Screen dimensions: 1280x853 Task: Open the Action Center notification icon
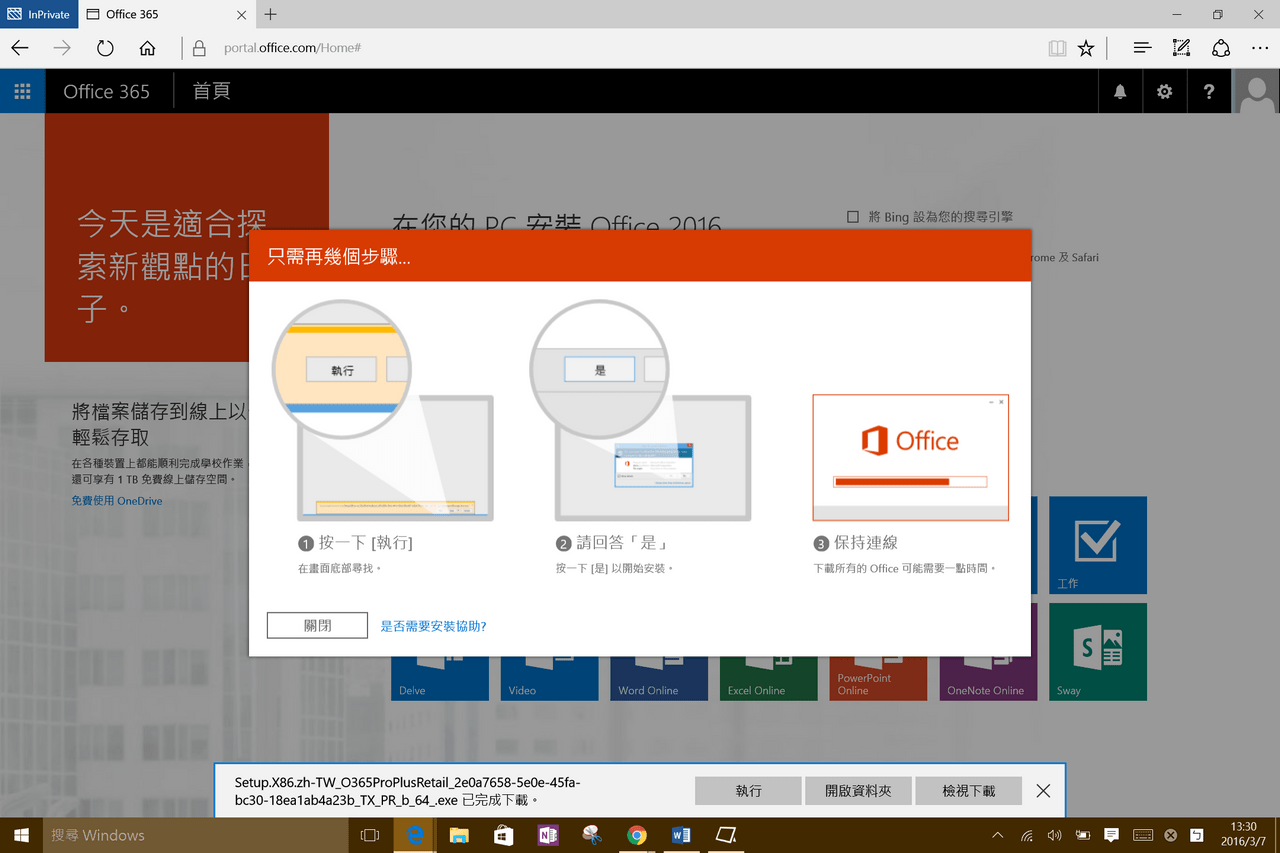point(1111,835)
